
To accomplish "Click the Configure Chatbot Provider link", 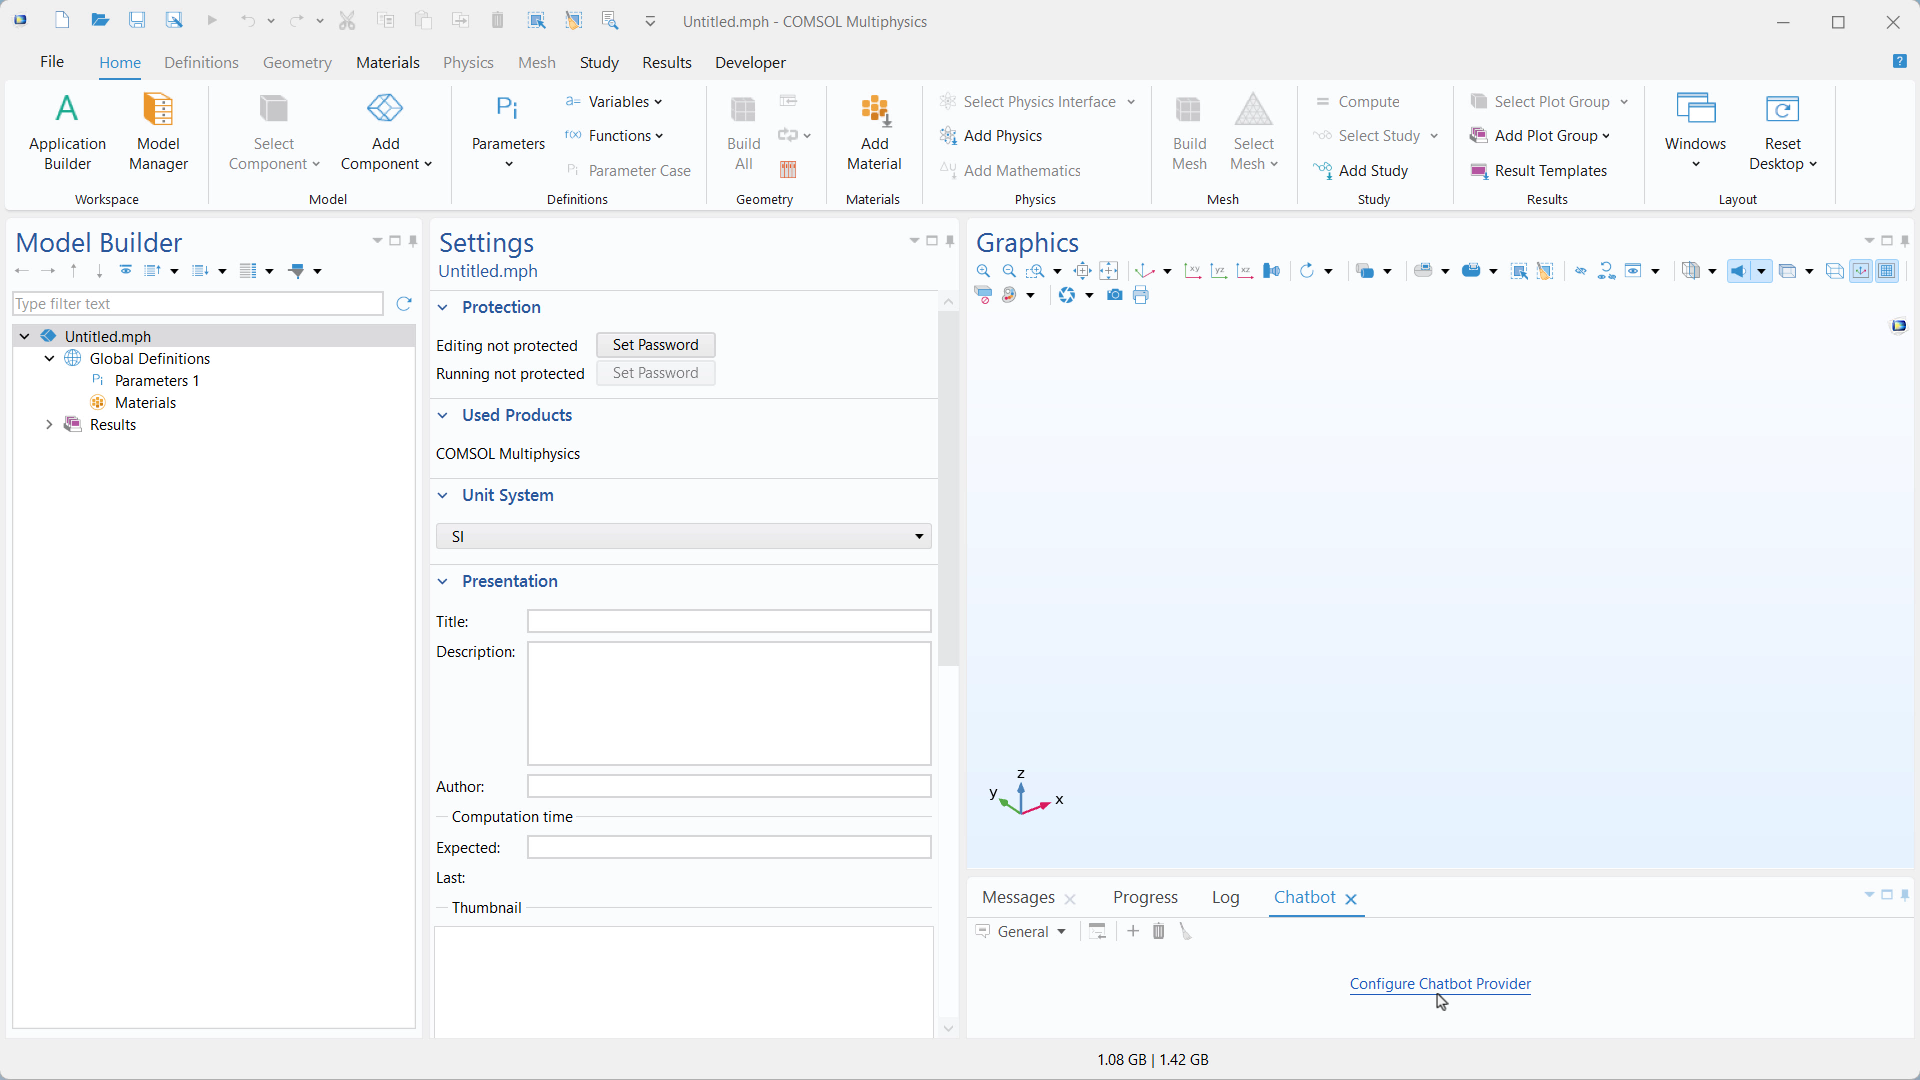I will point(1440,984).
